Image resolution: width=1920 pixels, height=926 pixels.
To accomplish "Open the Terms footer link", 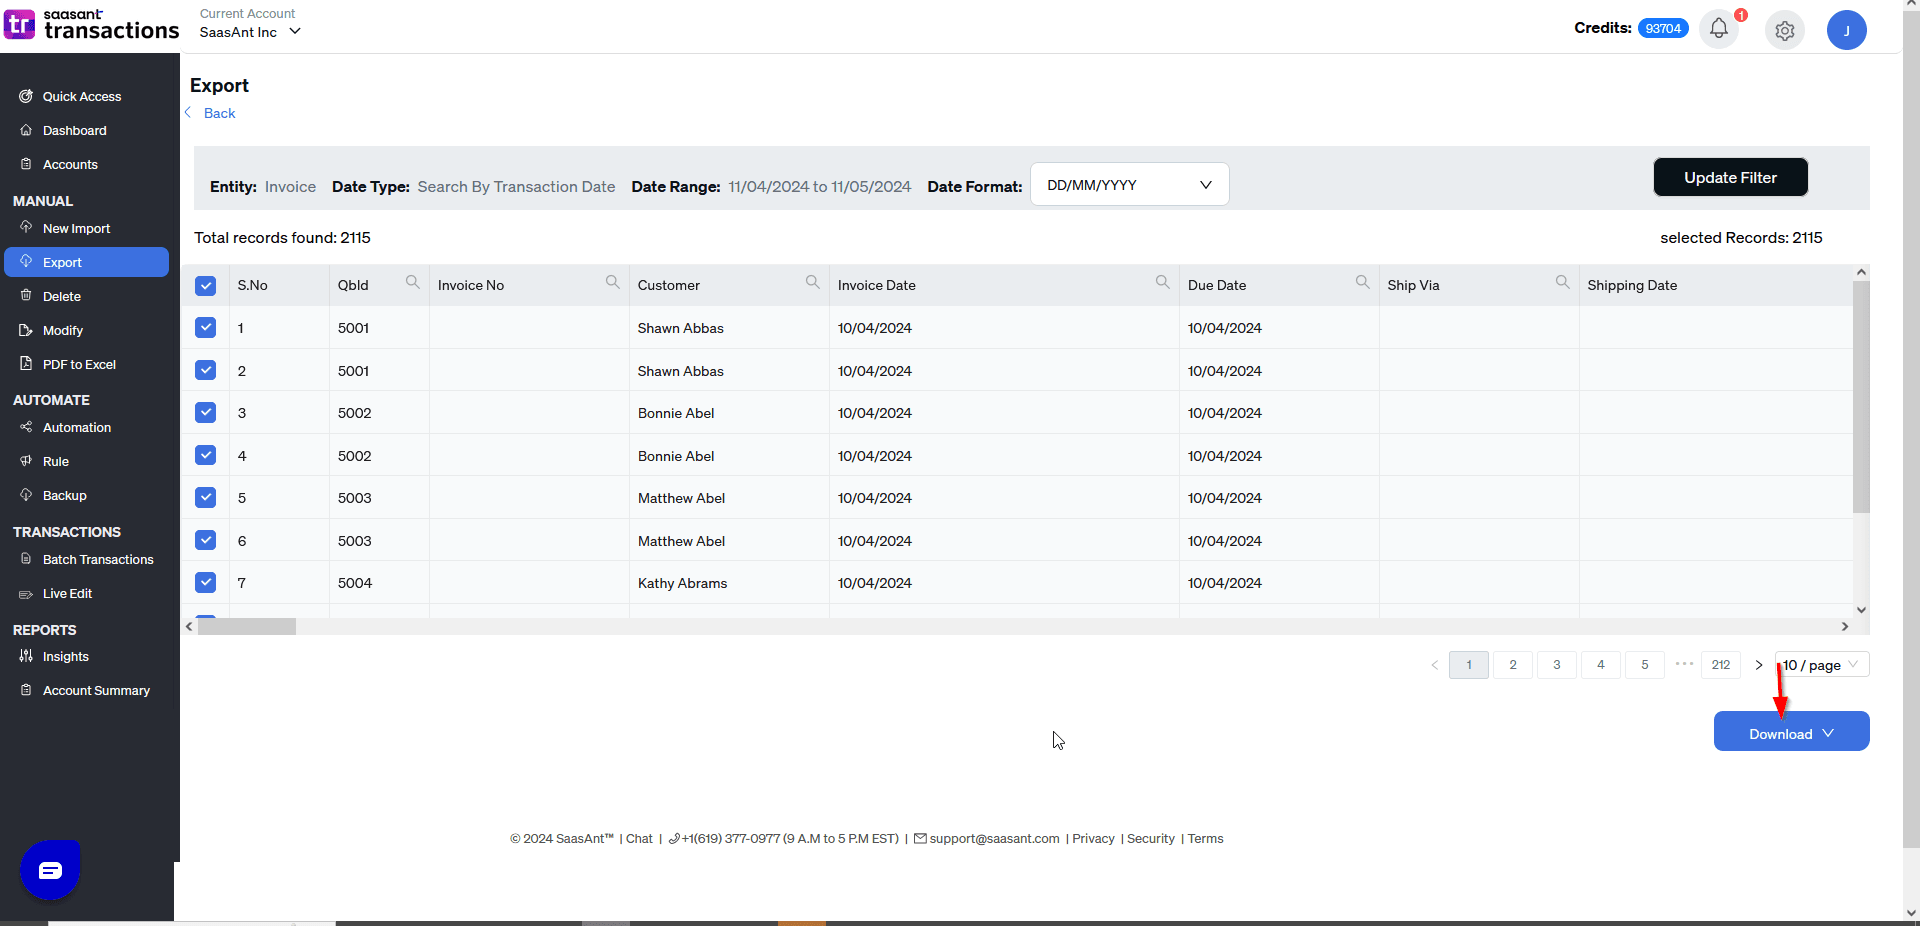I will coord(1205,839).
